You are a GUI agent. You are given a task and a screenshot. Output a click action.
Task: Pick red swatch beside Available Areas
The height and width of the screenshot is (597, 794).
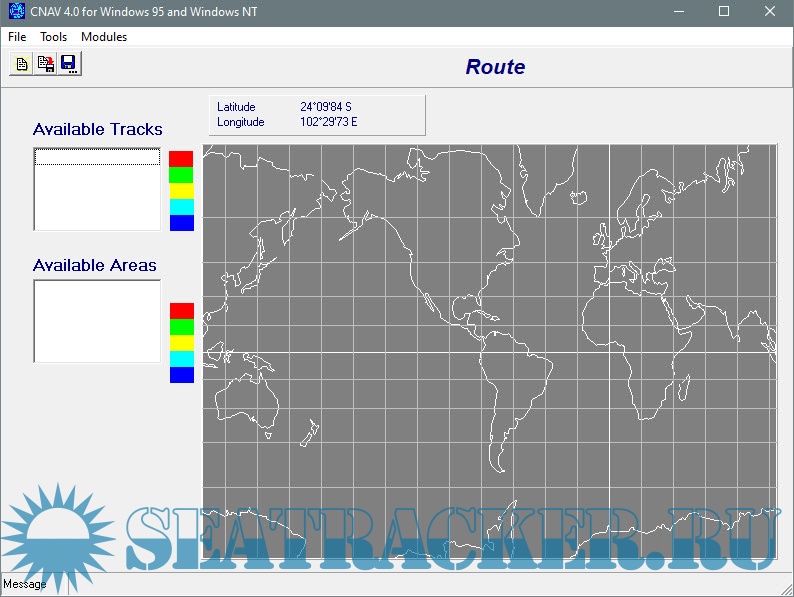click(x=181, y=311)
